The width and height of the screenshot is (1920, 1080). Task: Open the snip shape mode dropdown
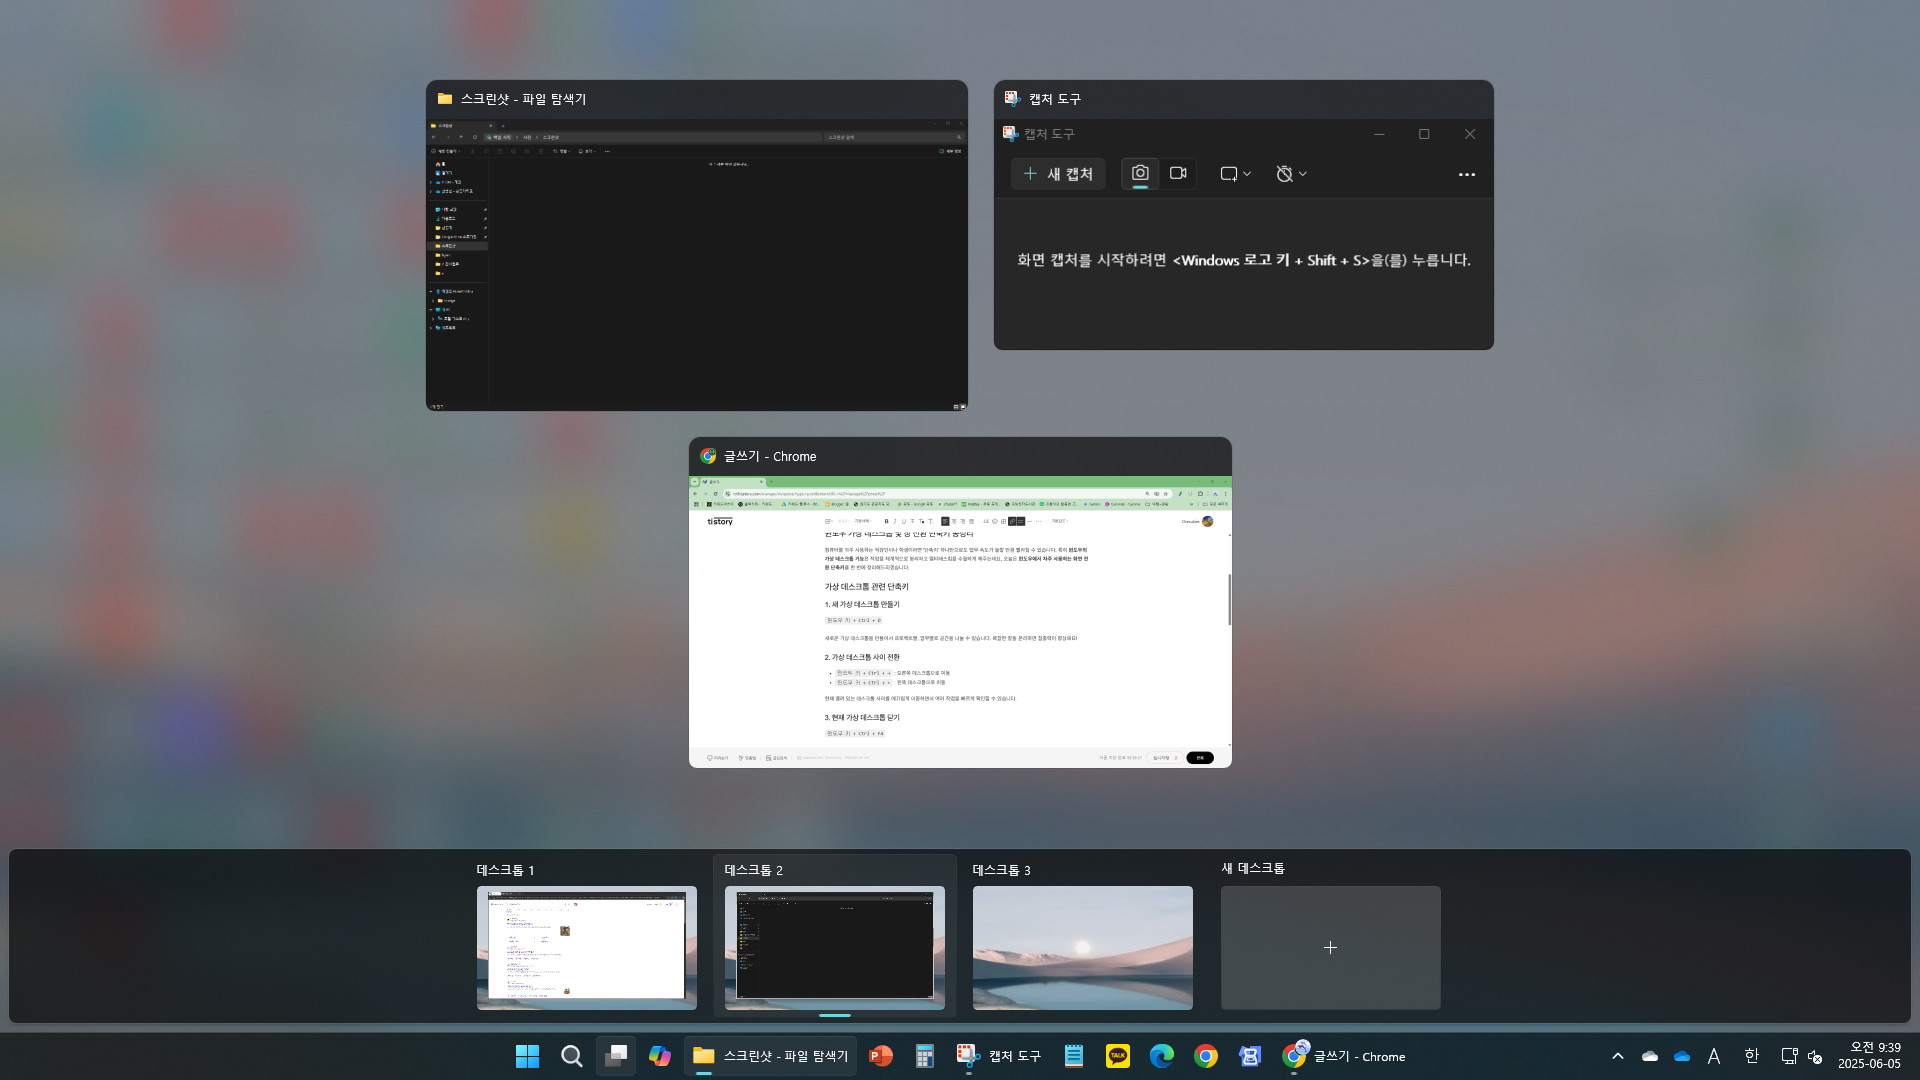pyautogui.click(x=1235, y=174)
